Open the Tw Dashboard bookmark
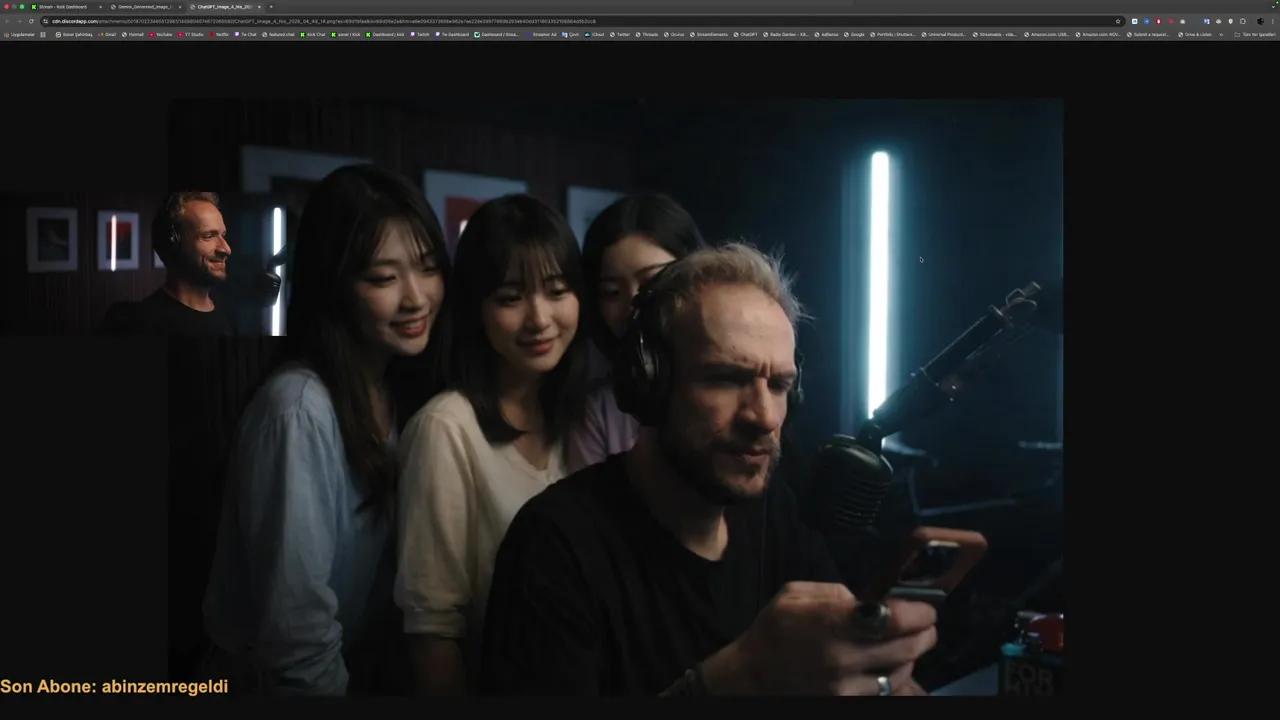The height and width of the screenshot is (720, 1280). point(452,34)
